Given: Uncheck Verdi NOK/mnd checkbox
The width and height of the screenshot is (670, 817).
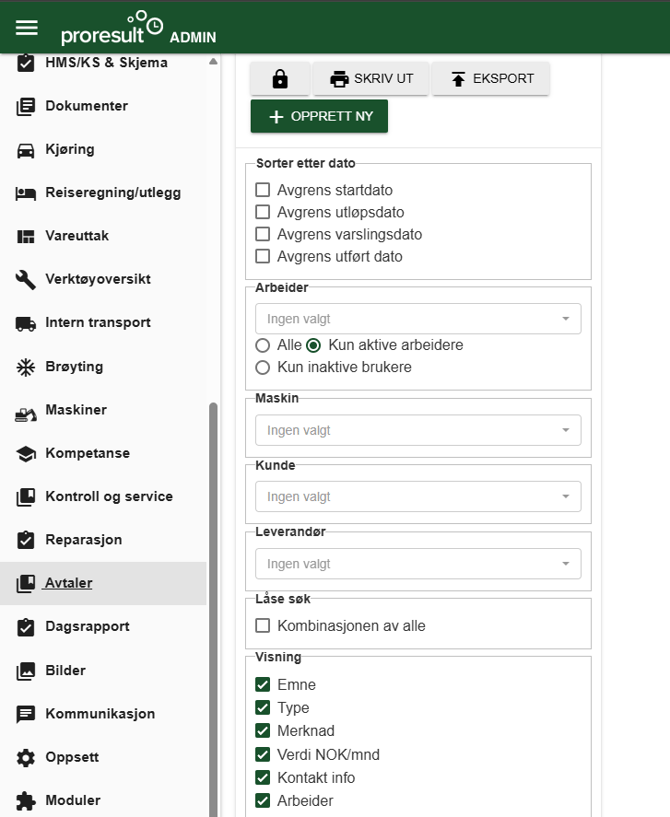Looking at the screenshot, I should pyautogui.click(x=263, y=754).
